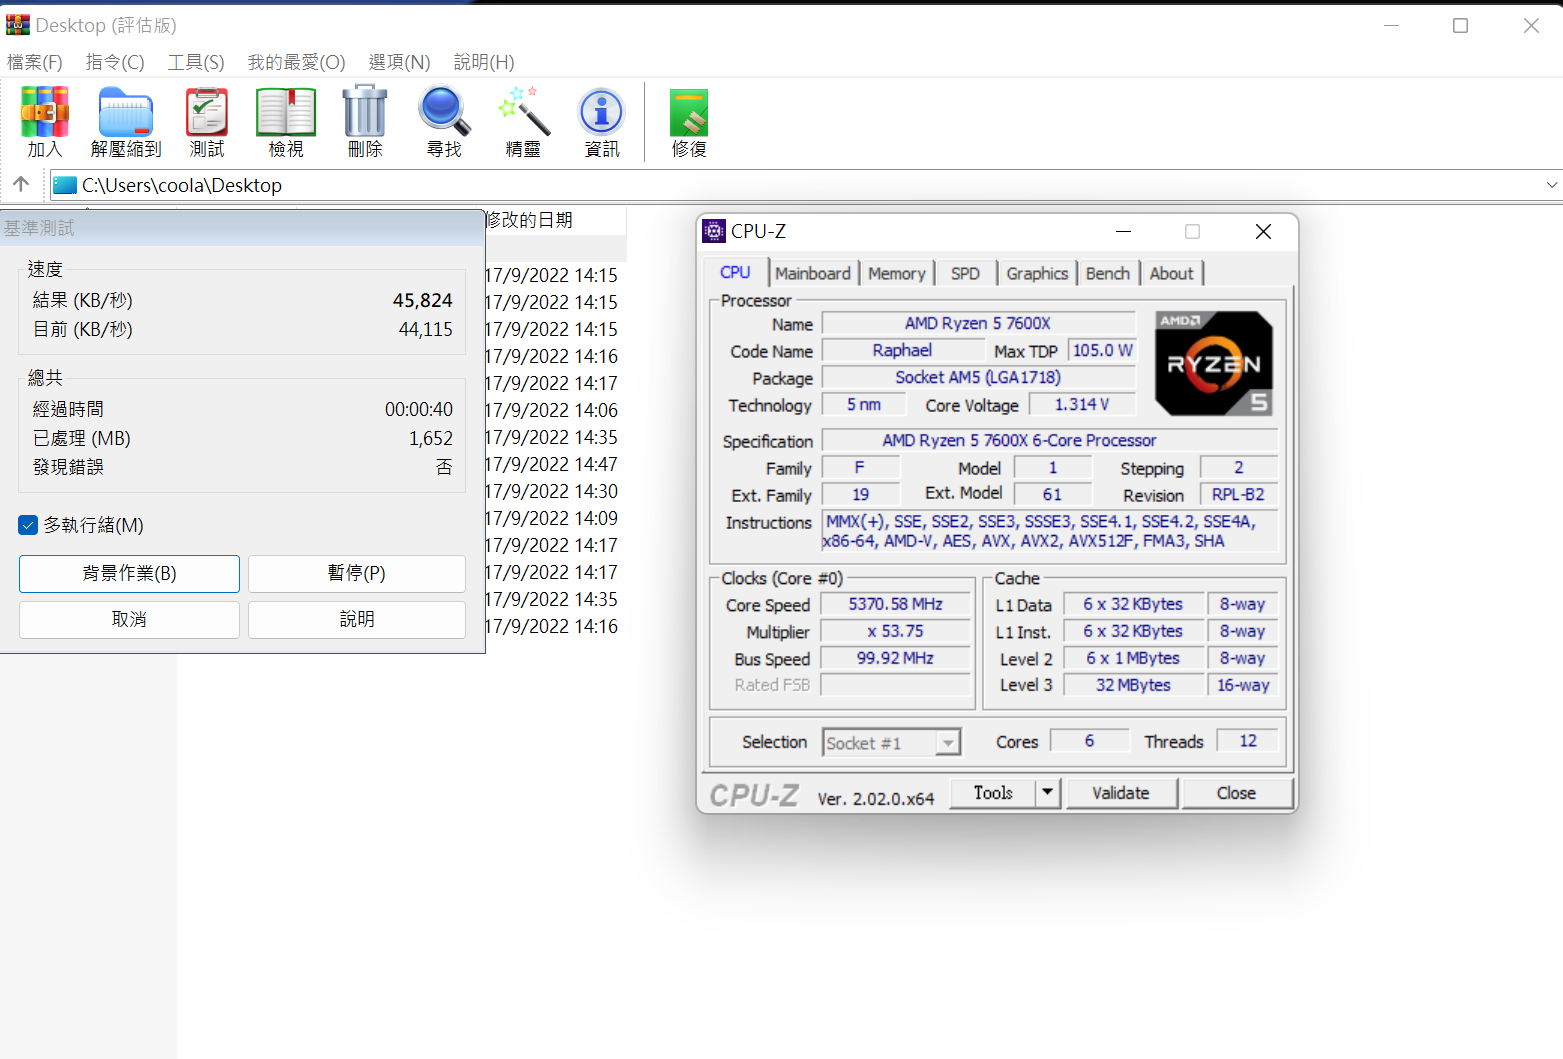The width and height of the screenshot is (1563, 1059).
Task: Click the 105.0 W Max TDP value
Action: point(1102,350)
